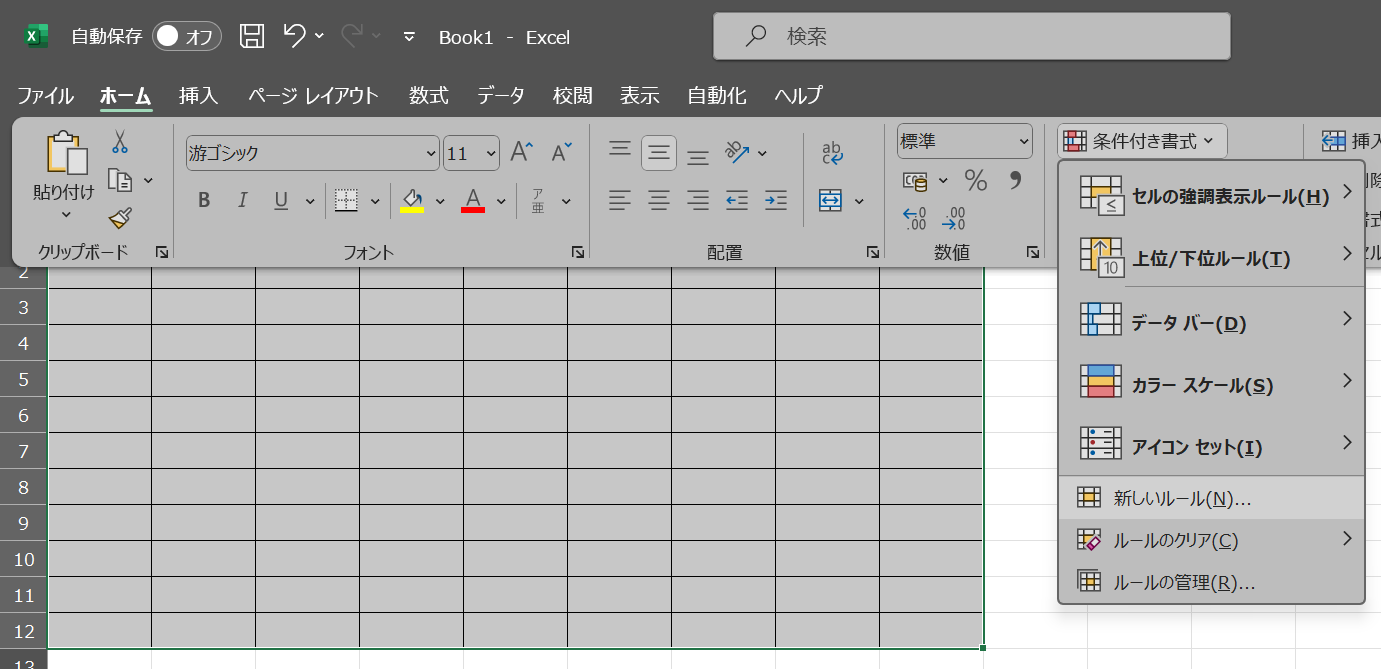
Task: Open the font name 游ゴシック dropdown
Action: pos(432,153)
